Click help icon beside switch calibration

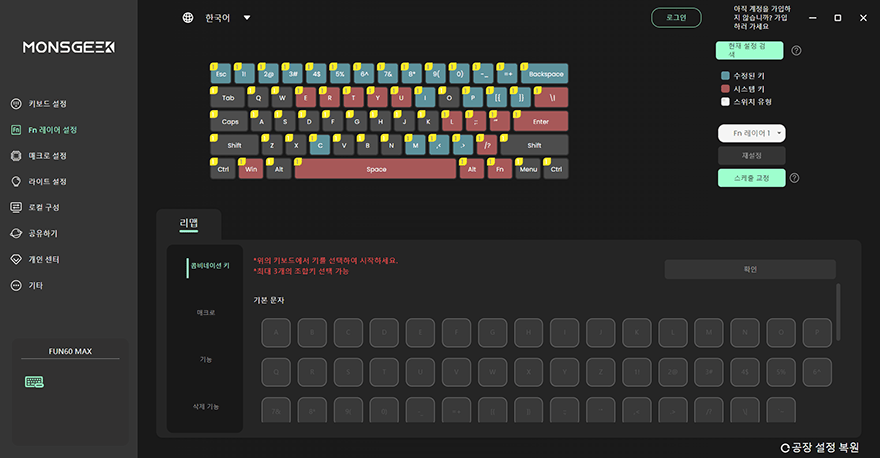point(794,178)
